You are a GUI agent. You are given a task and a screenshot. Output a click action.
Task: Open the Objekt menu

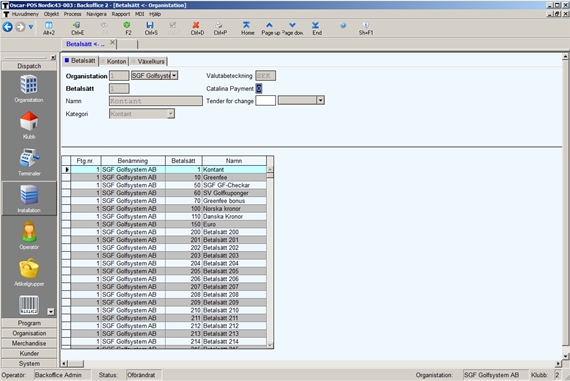pyautogui.click(x=51, y=14)
